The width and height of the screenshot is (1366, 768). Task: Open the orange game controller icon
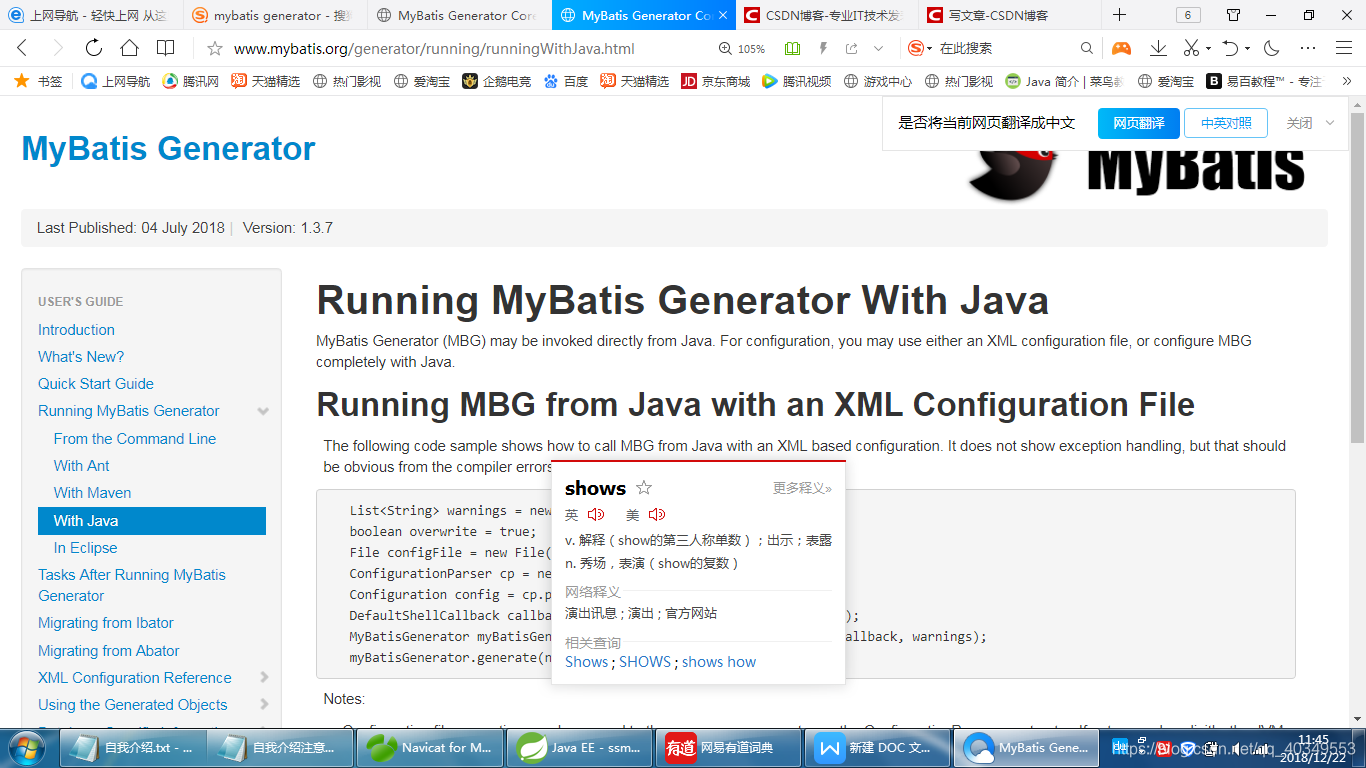(x=1122, y=48)
